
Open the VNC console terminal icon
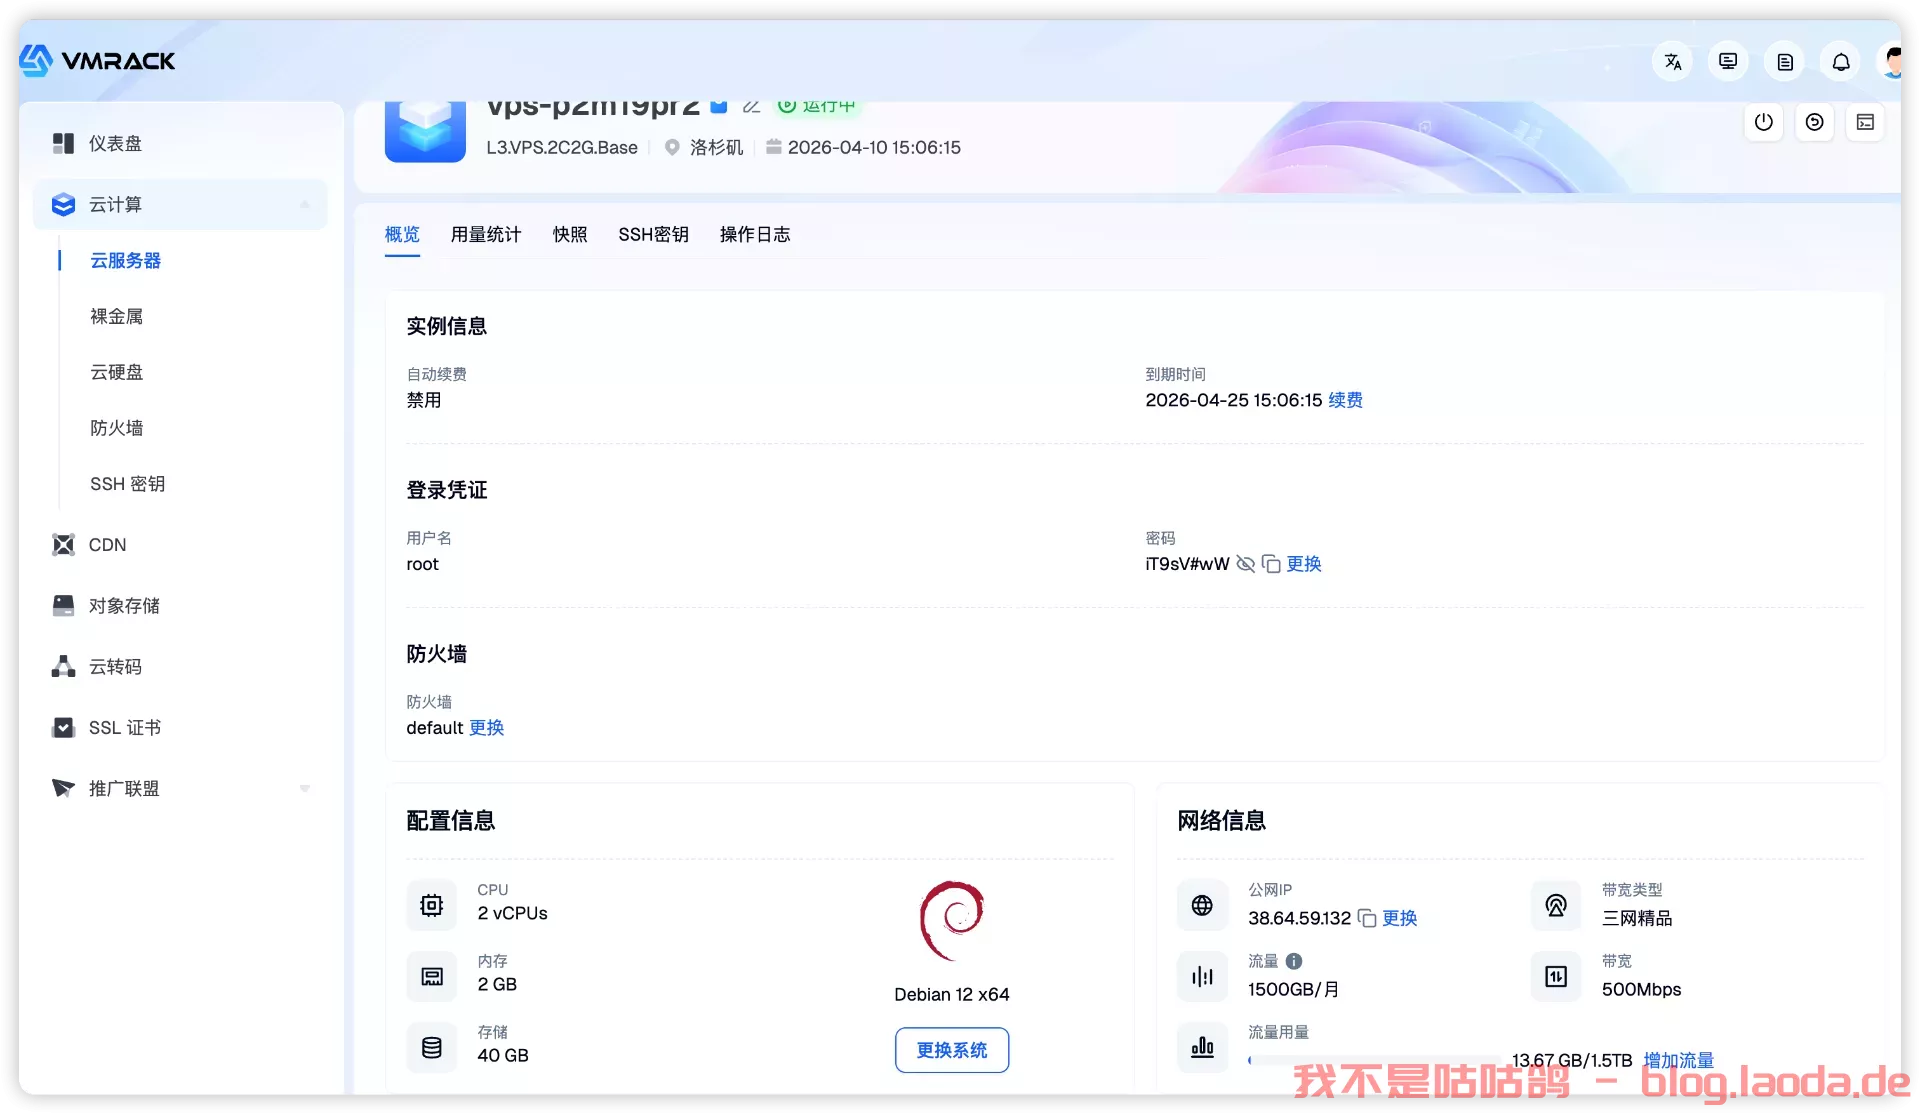coord(1867,122)
